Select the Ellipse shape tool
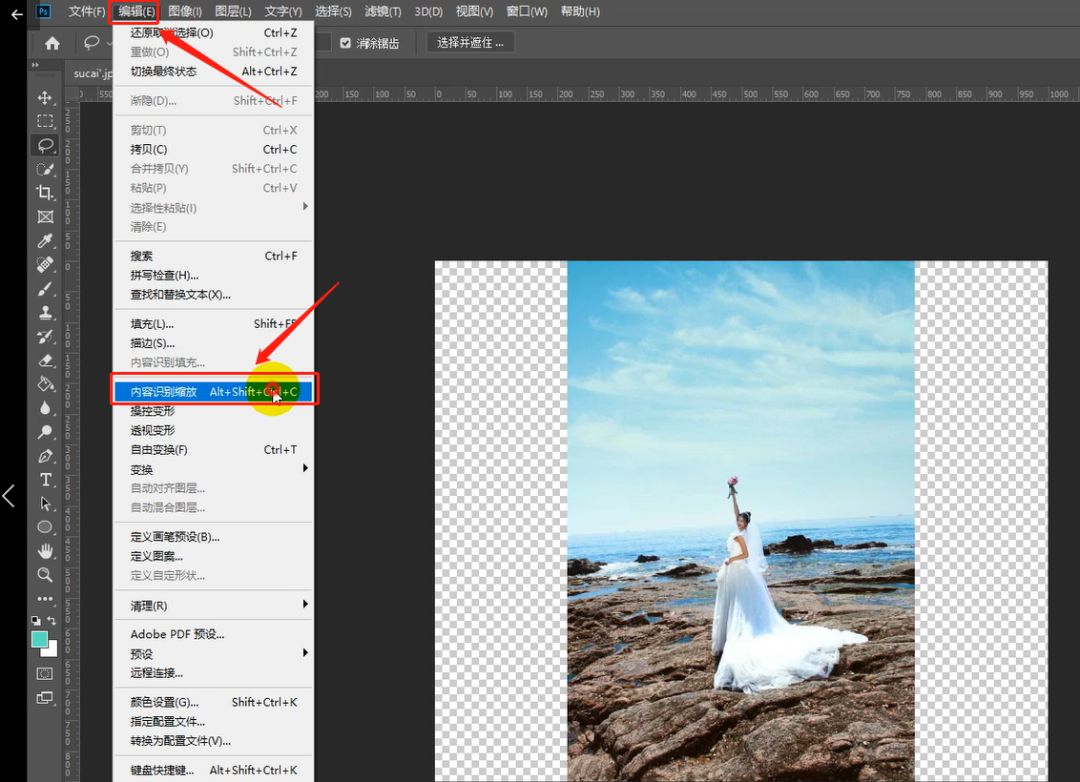 pyautogui.click(x=45, y=528)
